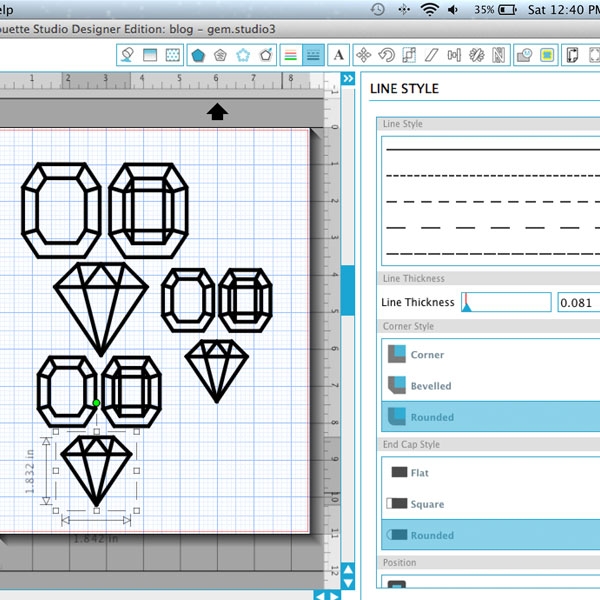Image resolution: width=600 pixels, height=600 pixels.
Task: Choose the short dashed line style
Action: tap(493, 176)
